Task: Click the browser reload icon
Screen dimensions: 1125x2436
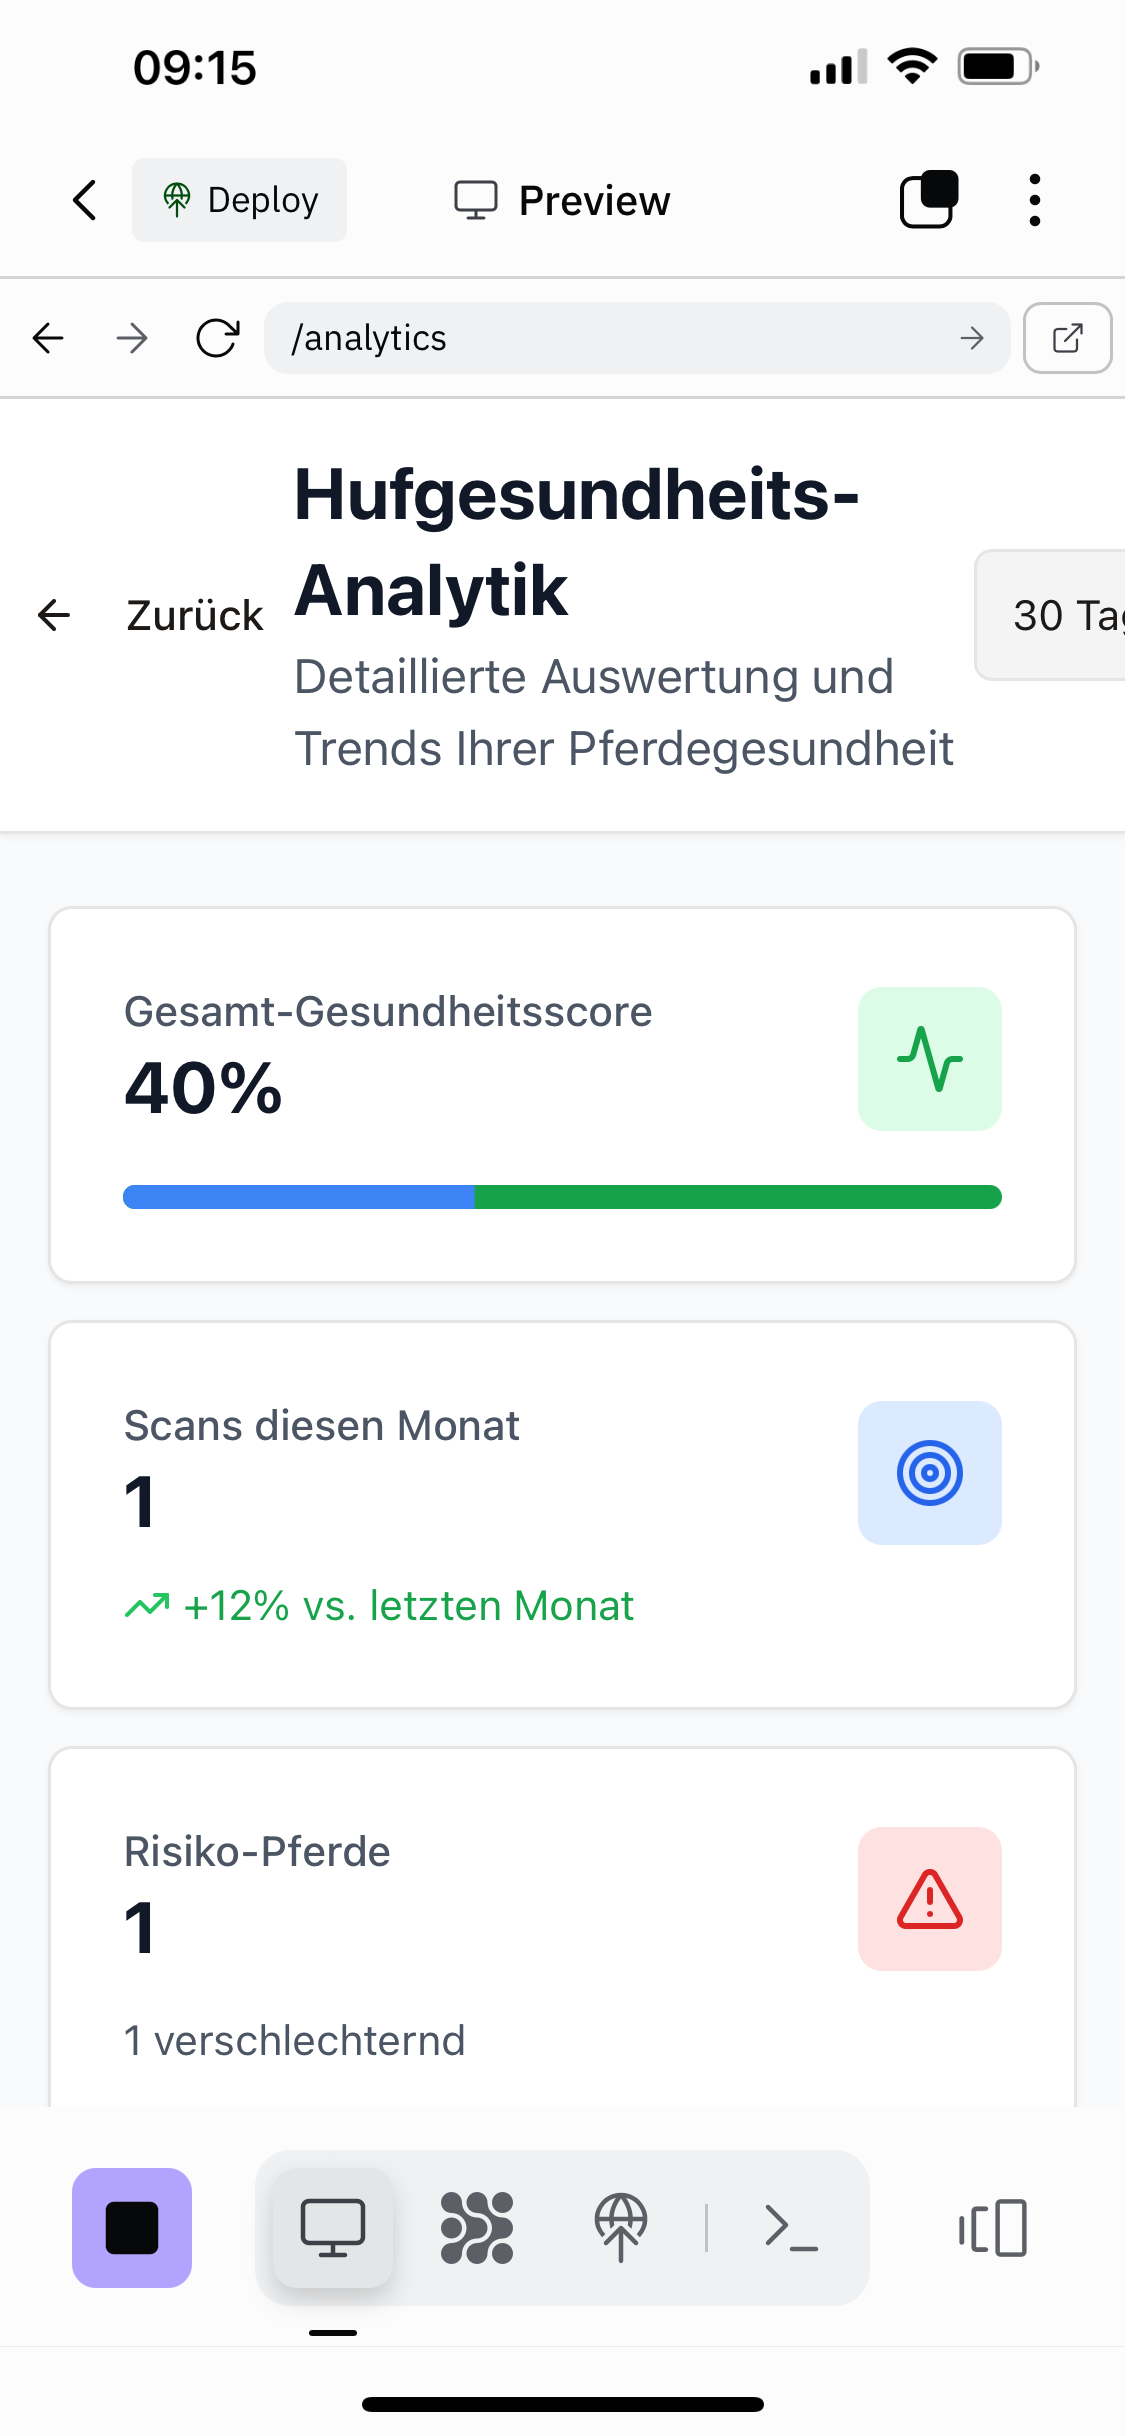Action: (217, 338)
